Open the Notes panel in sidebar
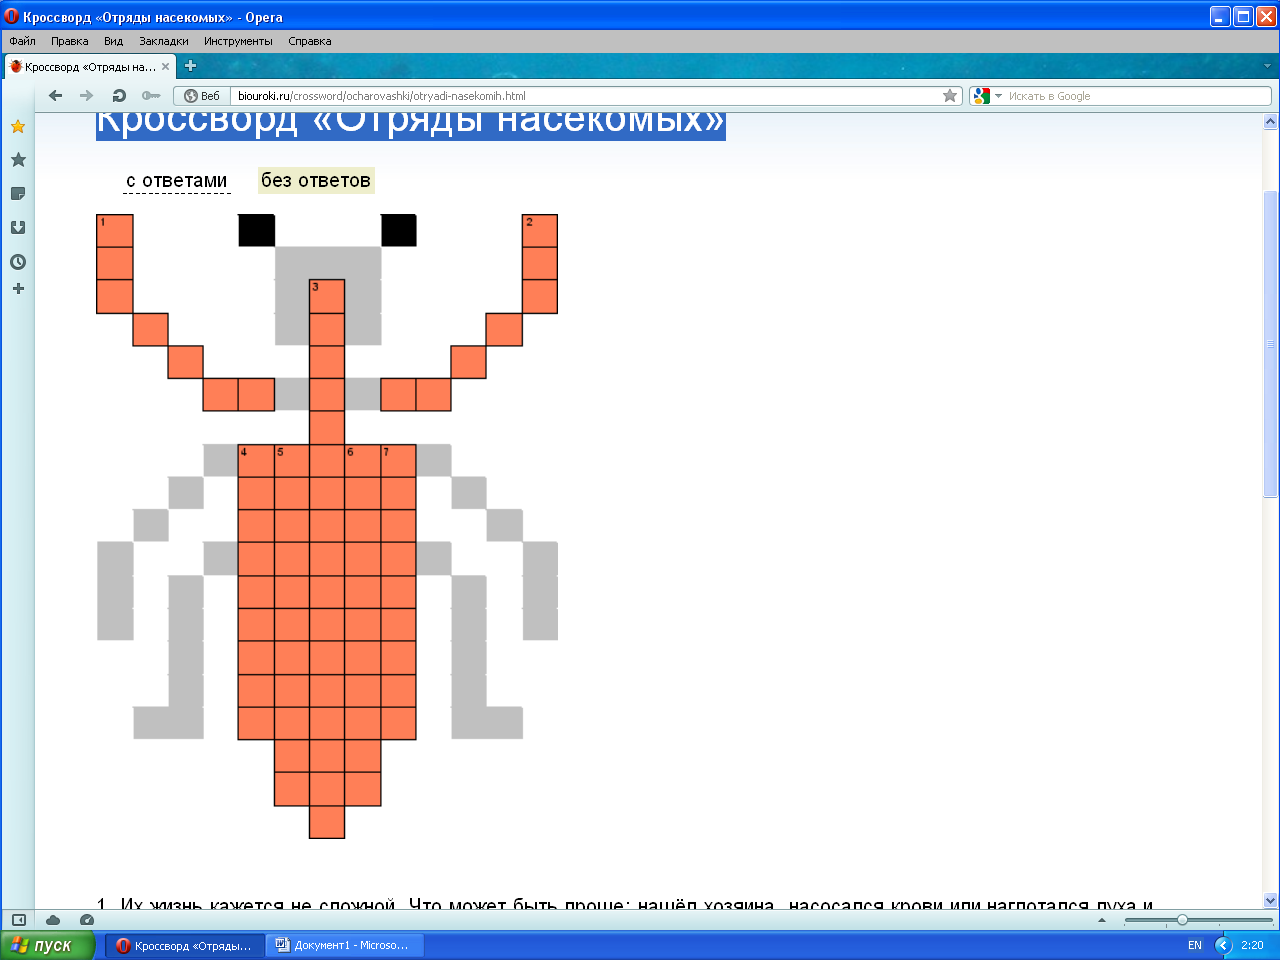Screen dimensions: 1280x960 pyautogui.click(x=18, y=194)
